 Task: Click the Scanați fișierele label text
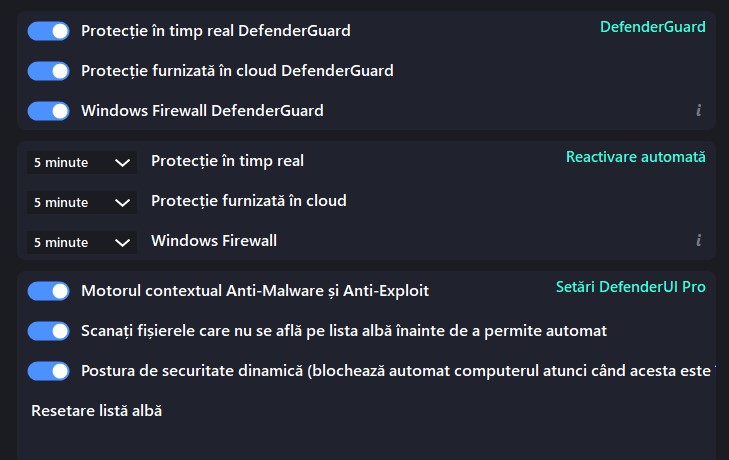(x=343, y=331)
